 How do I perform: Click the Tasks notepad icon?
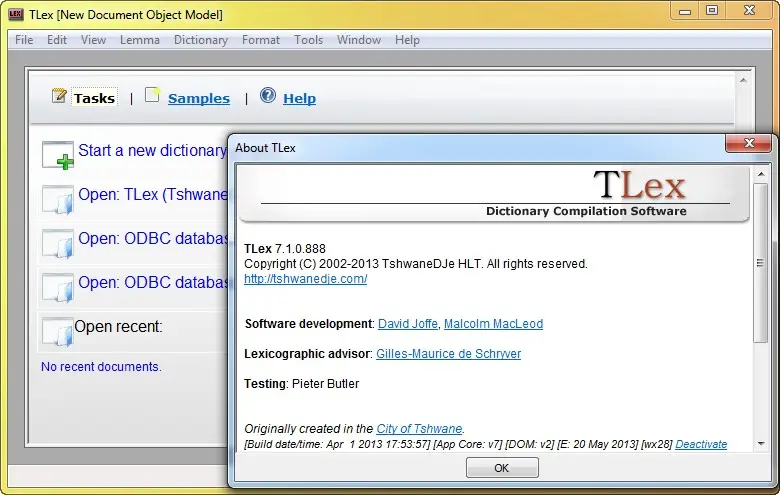59,95
